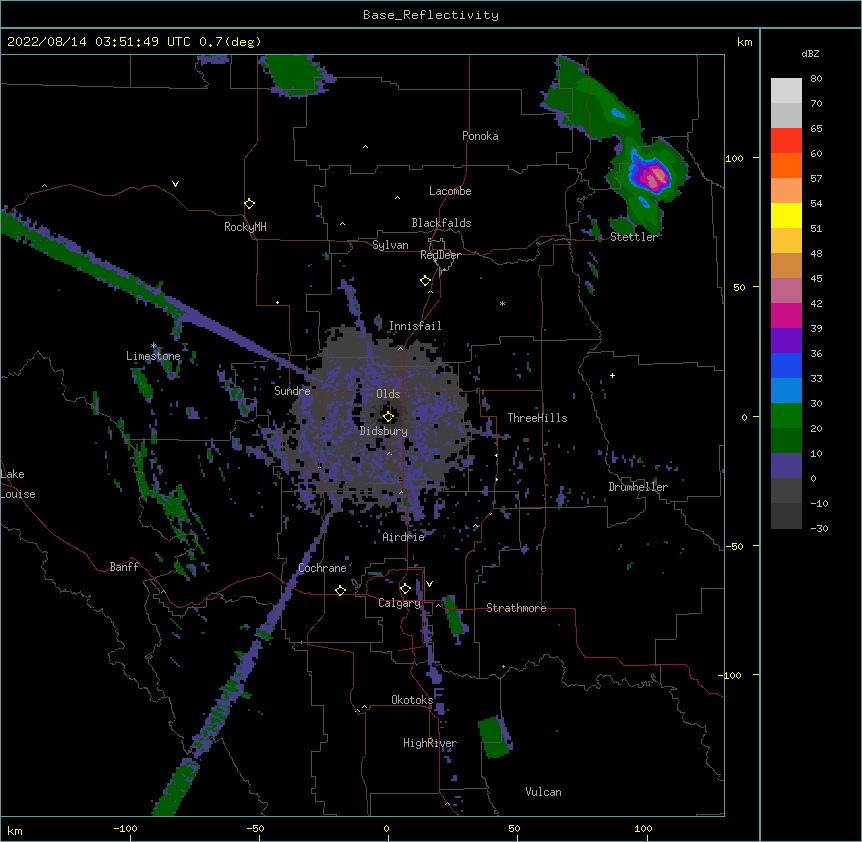Click the white plus marker north of Drumheller
Image resolution: width=862 pixels, height=842 pixels.
point(612,375)
